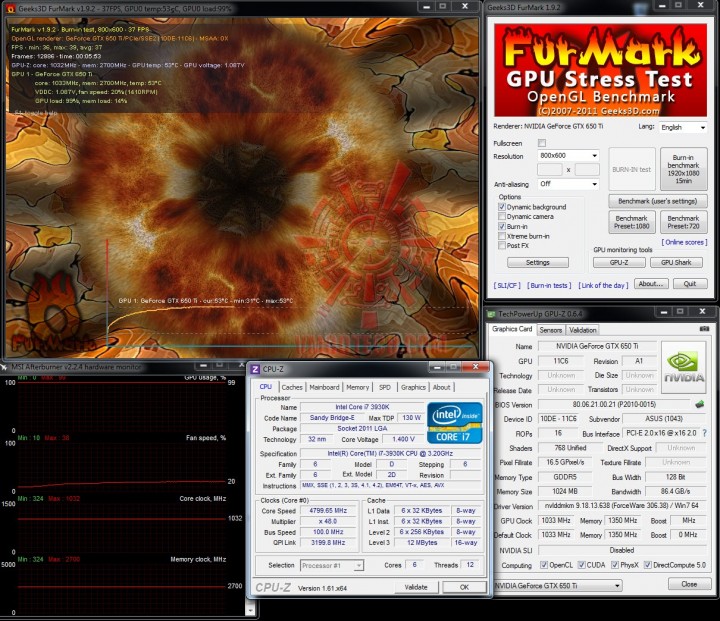This screenshot has width=720, height=621.
Task: Select the About tab in CPU-Z
Action: (442, 387)
